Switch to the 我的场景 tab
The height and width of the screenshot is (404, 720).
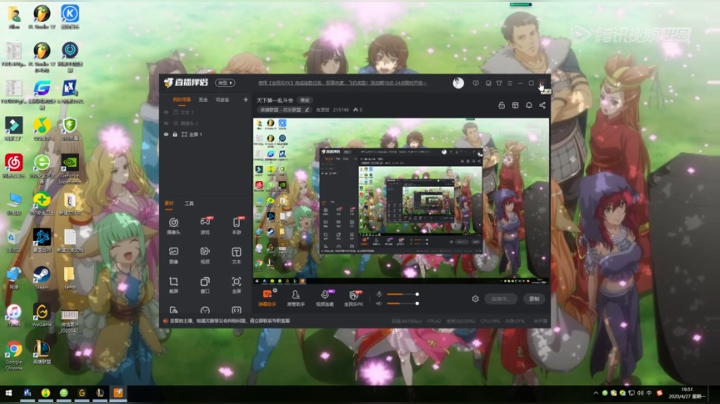click(x=182, y=100)
